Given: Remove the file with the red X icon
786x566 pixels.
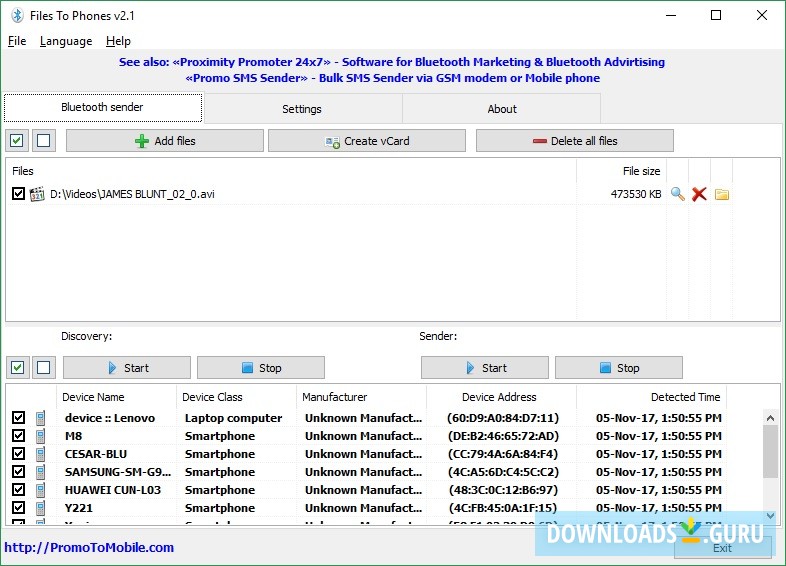Looking at the screenshot, I should point(699,194).
